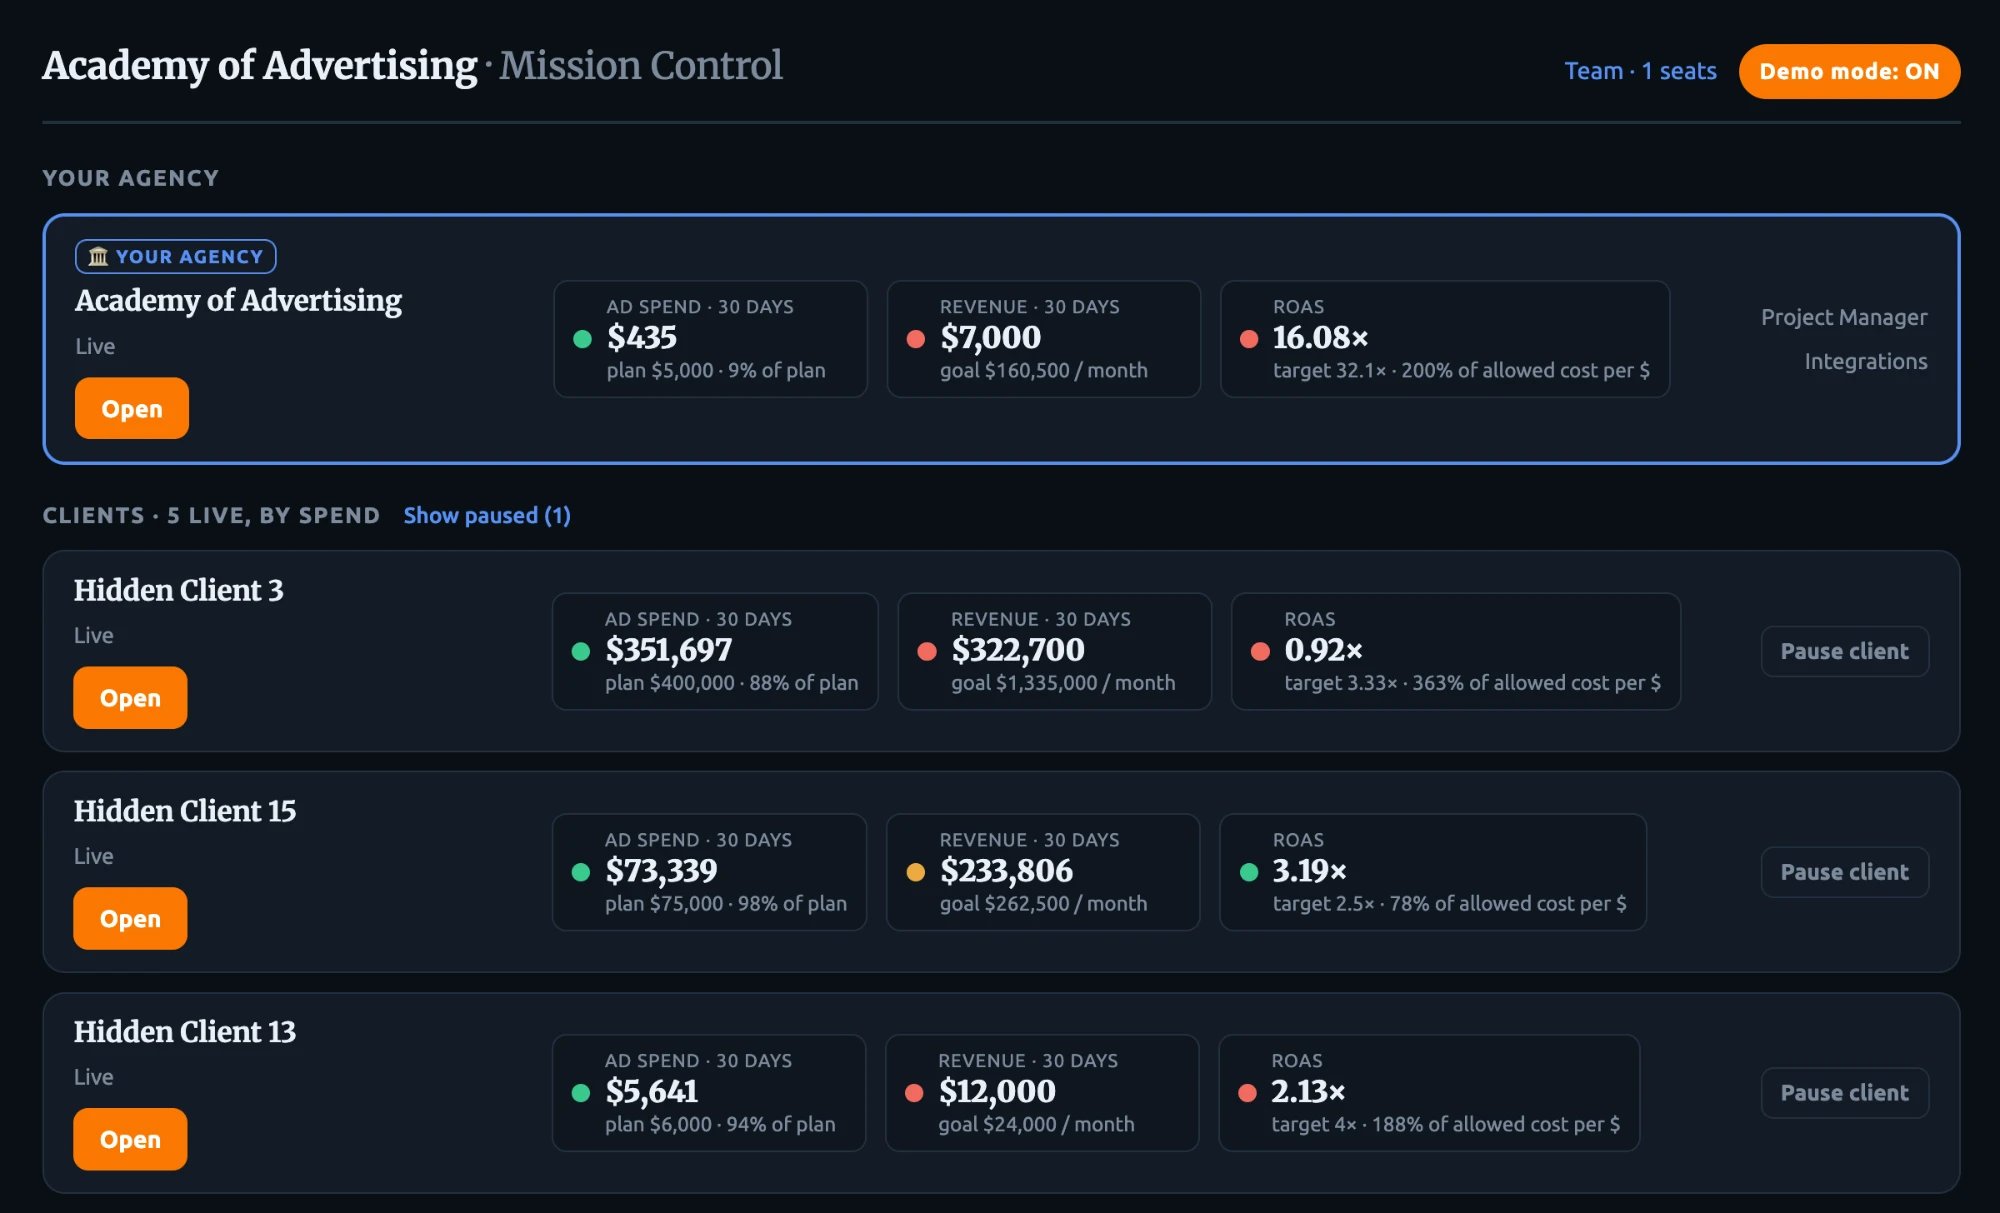The width and height of the screenshot is (2000, 1213).
Task: Click the Show paused (1) link
Action: point(487,515)
